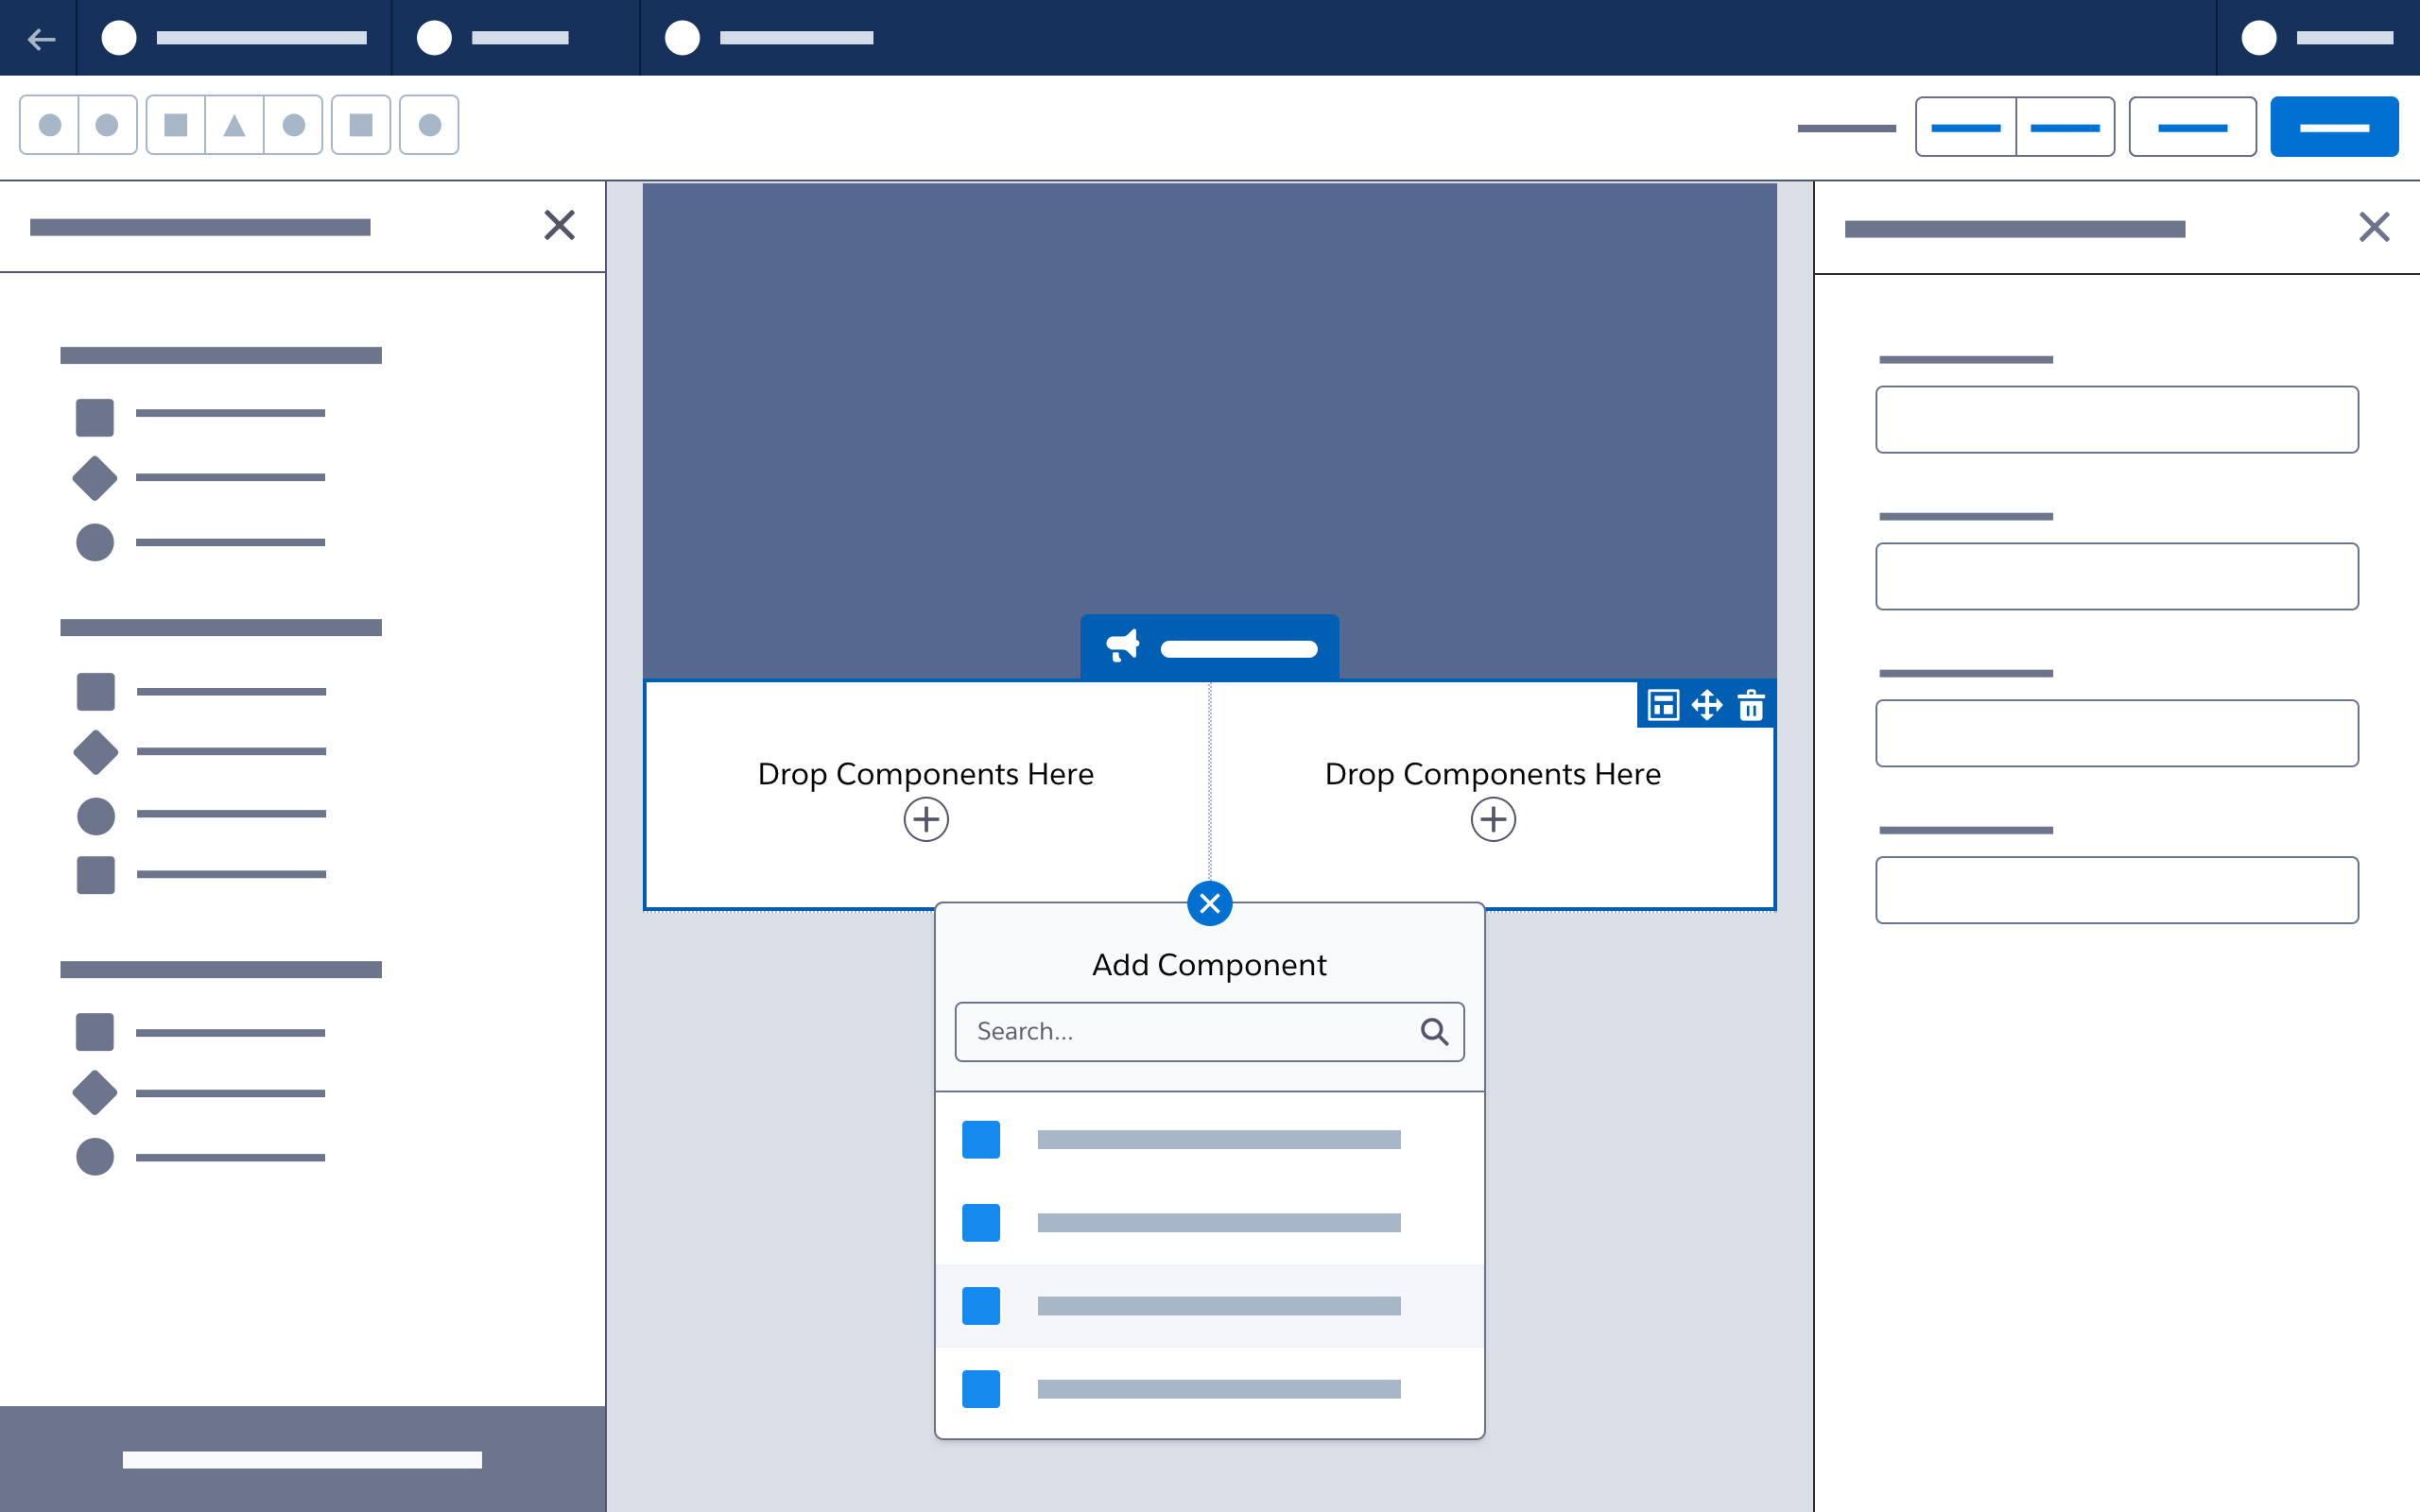Delete the section using the trash icon

[x=1752, y=705]
